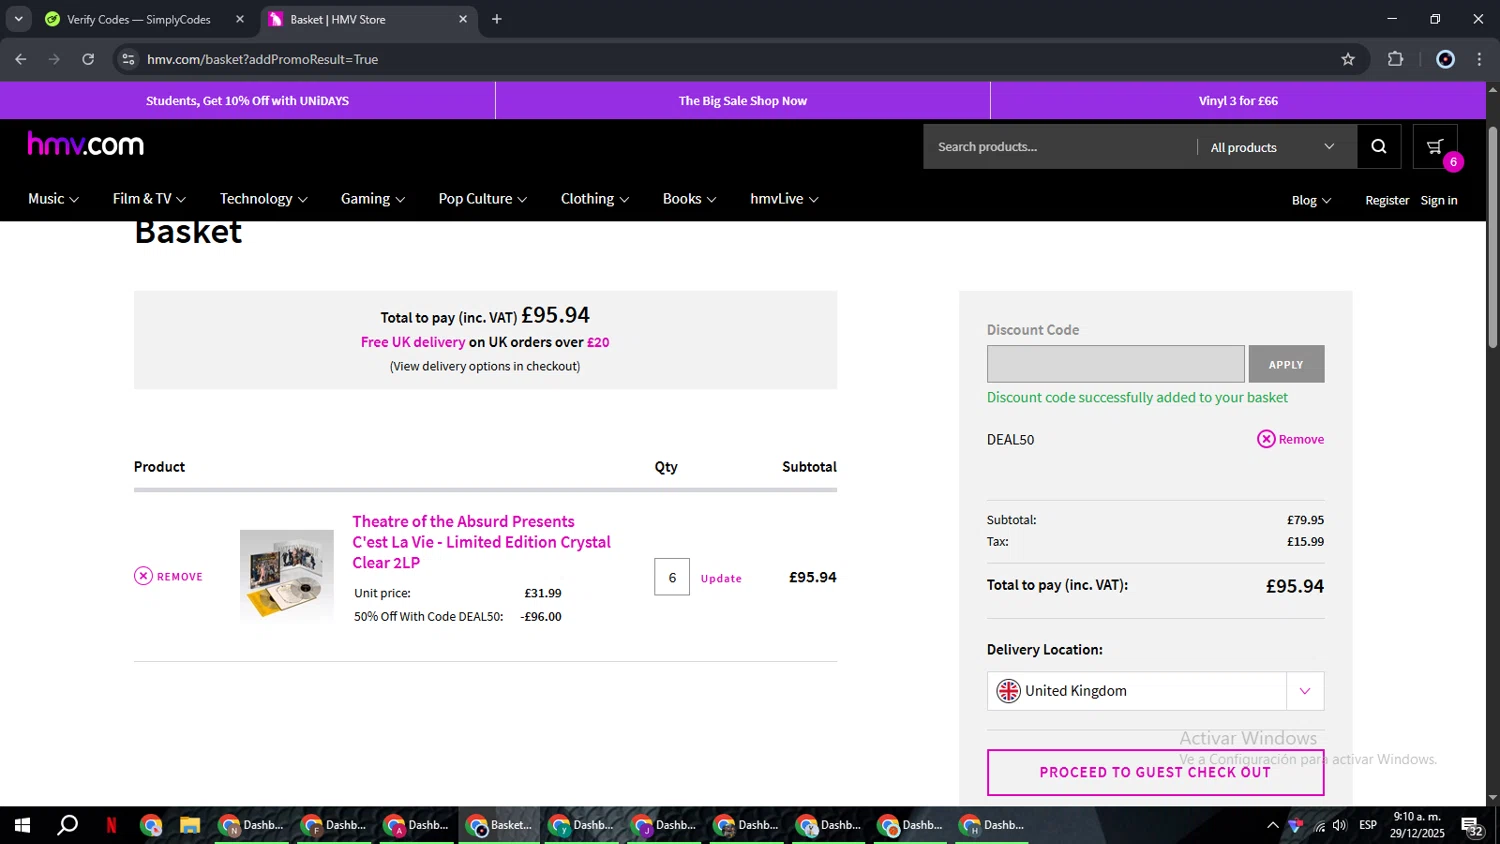1500x844 pixels.
Task: Click the remove icon beside DEAL50
Action: (x=1266, y=439)
